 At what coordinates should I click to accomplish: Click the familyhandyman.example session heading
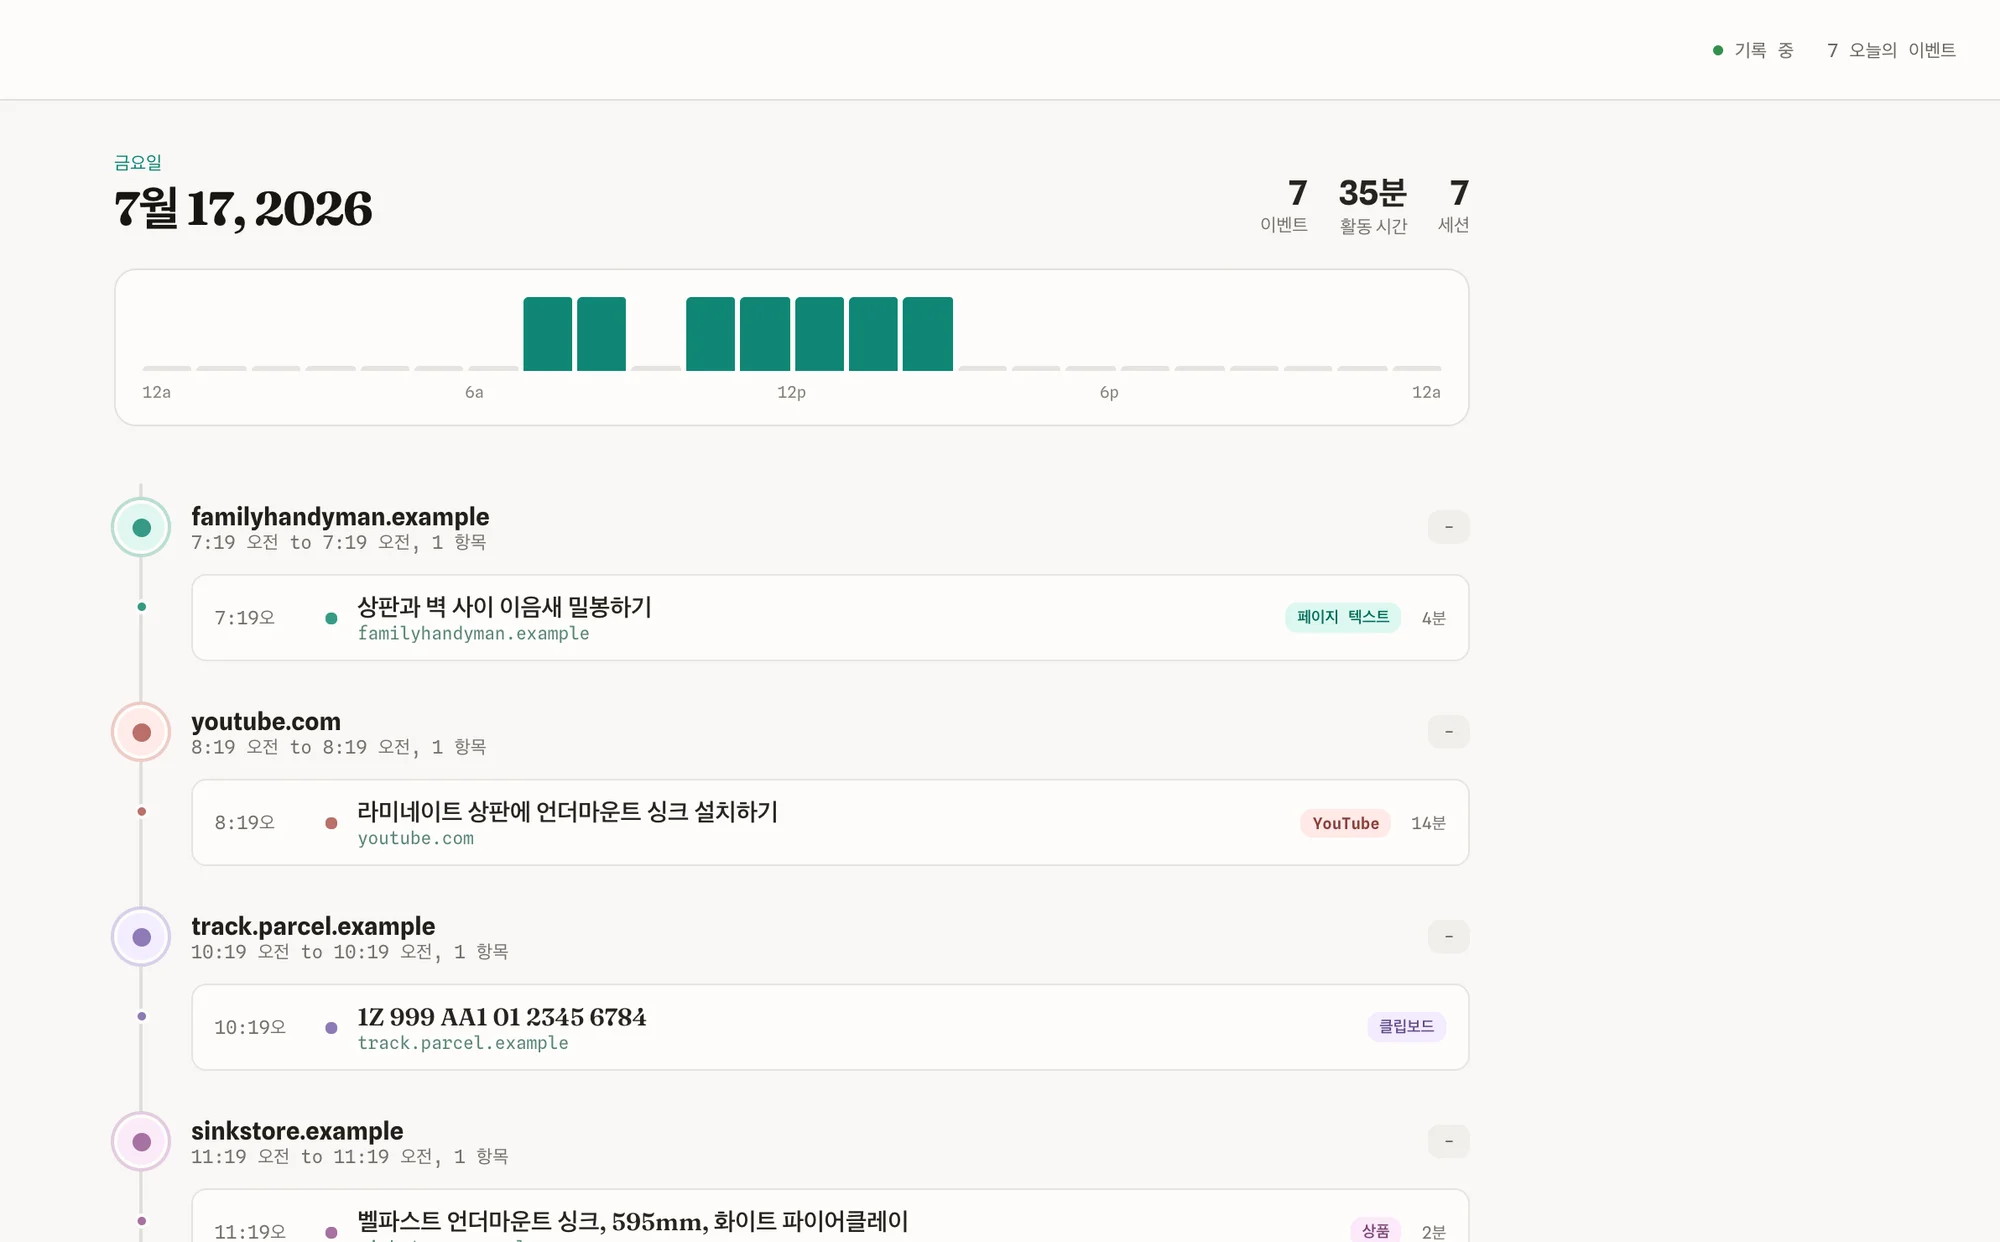tap(340, 517)
